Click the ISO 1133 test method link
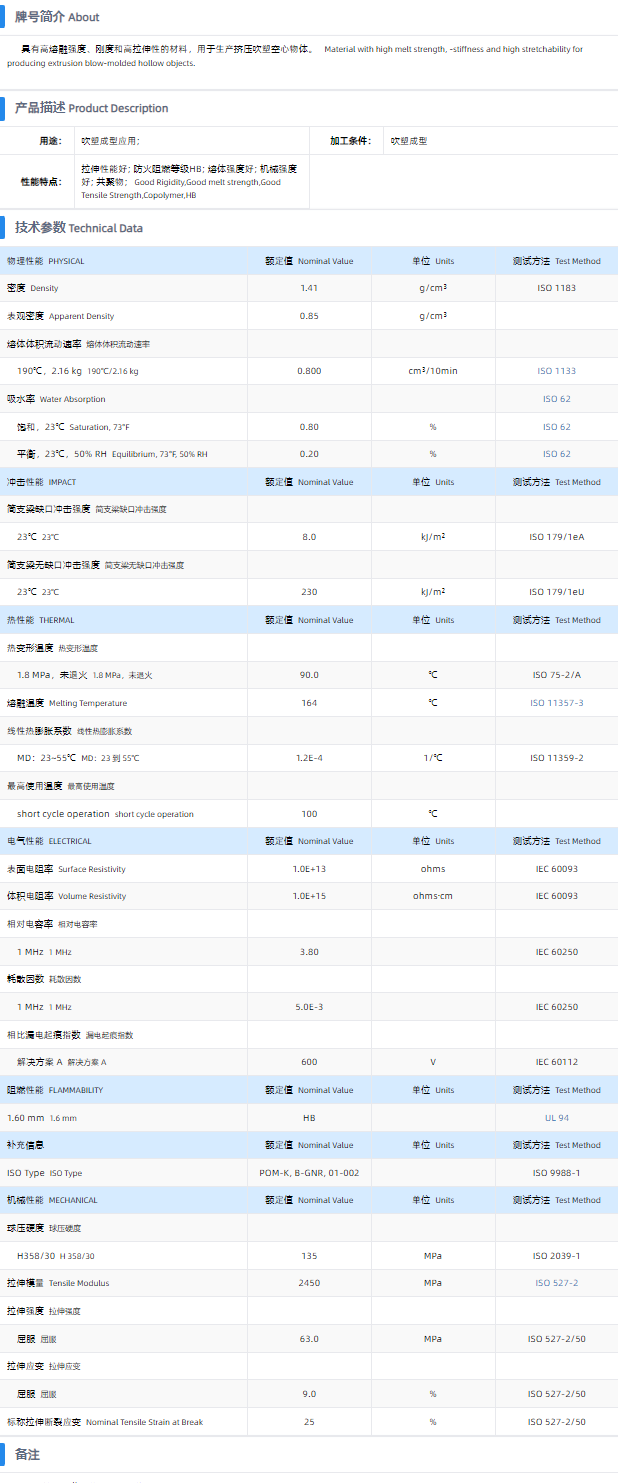618x1483 pixels. tap(556, 371)
